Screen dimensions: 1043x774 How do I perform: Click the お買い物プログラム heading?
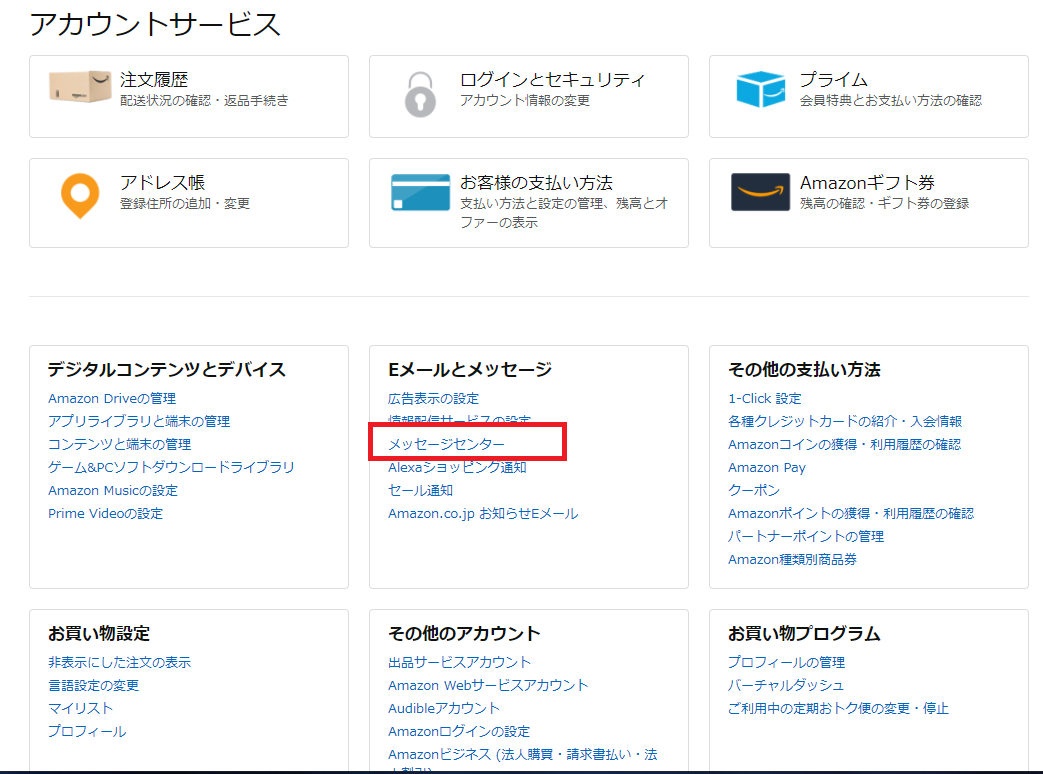[x=804, y=634]
